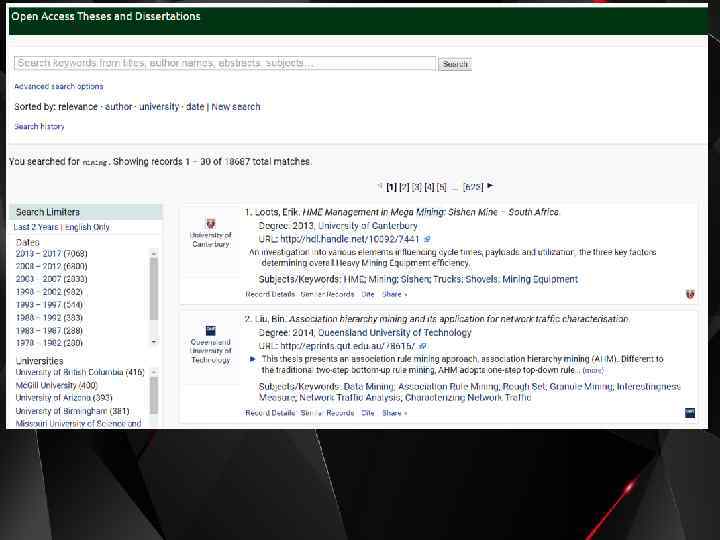This screenshot has height=540, width=720.
Task: Open Similar Records for Loots thesis
Action: 327,294
